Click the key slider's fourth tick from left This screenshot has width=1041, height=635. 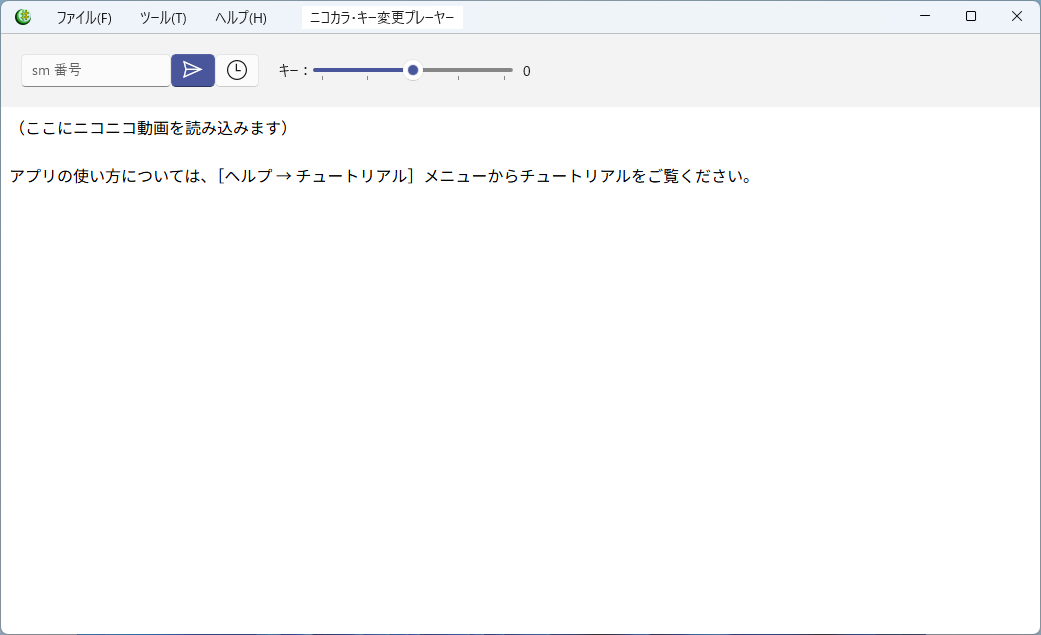(458, 71)
